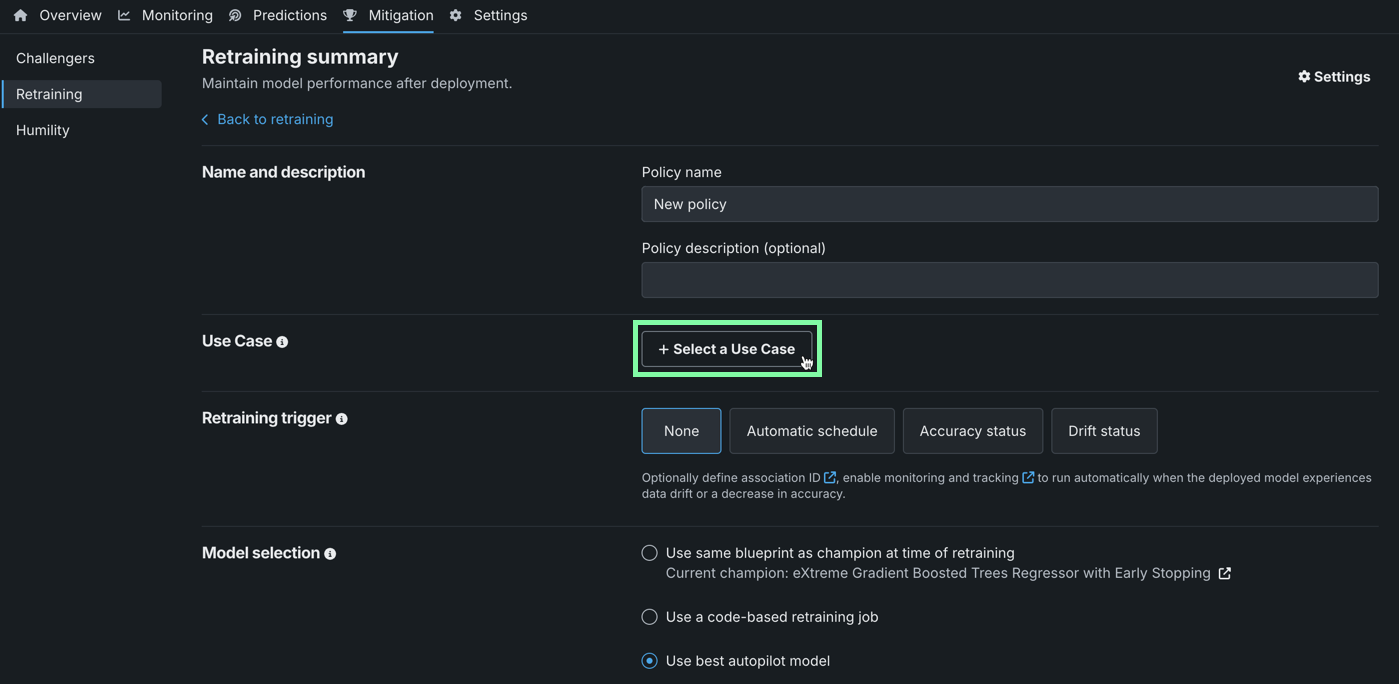Click the info icon next to Retraining trigger
Image resolution: width=1399 pixels, height=684 pixels.
[342, 419]
